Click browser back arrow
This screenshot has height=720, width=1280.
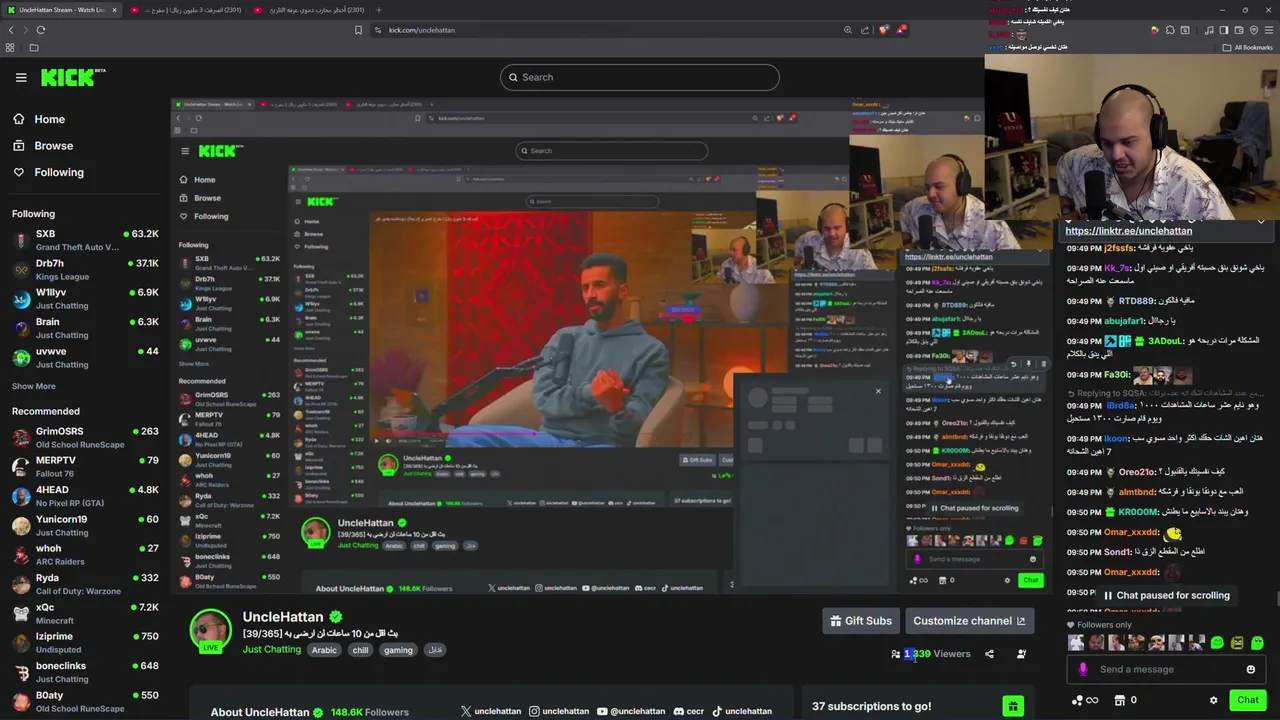(11, 30)
